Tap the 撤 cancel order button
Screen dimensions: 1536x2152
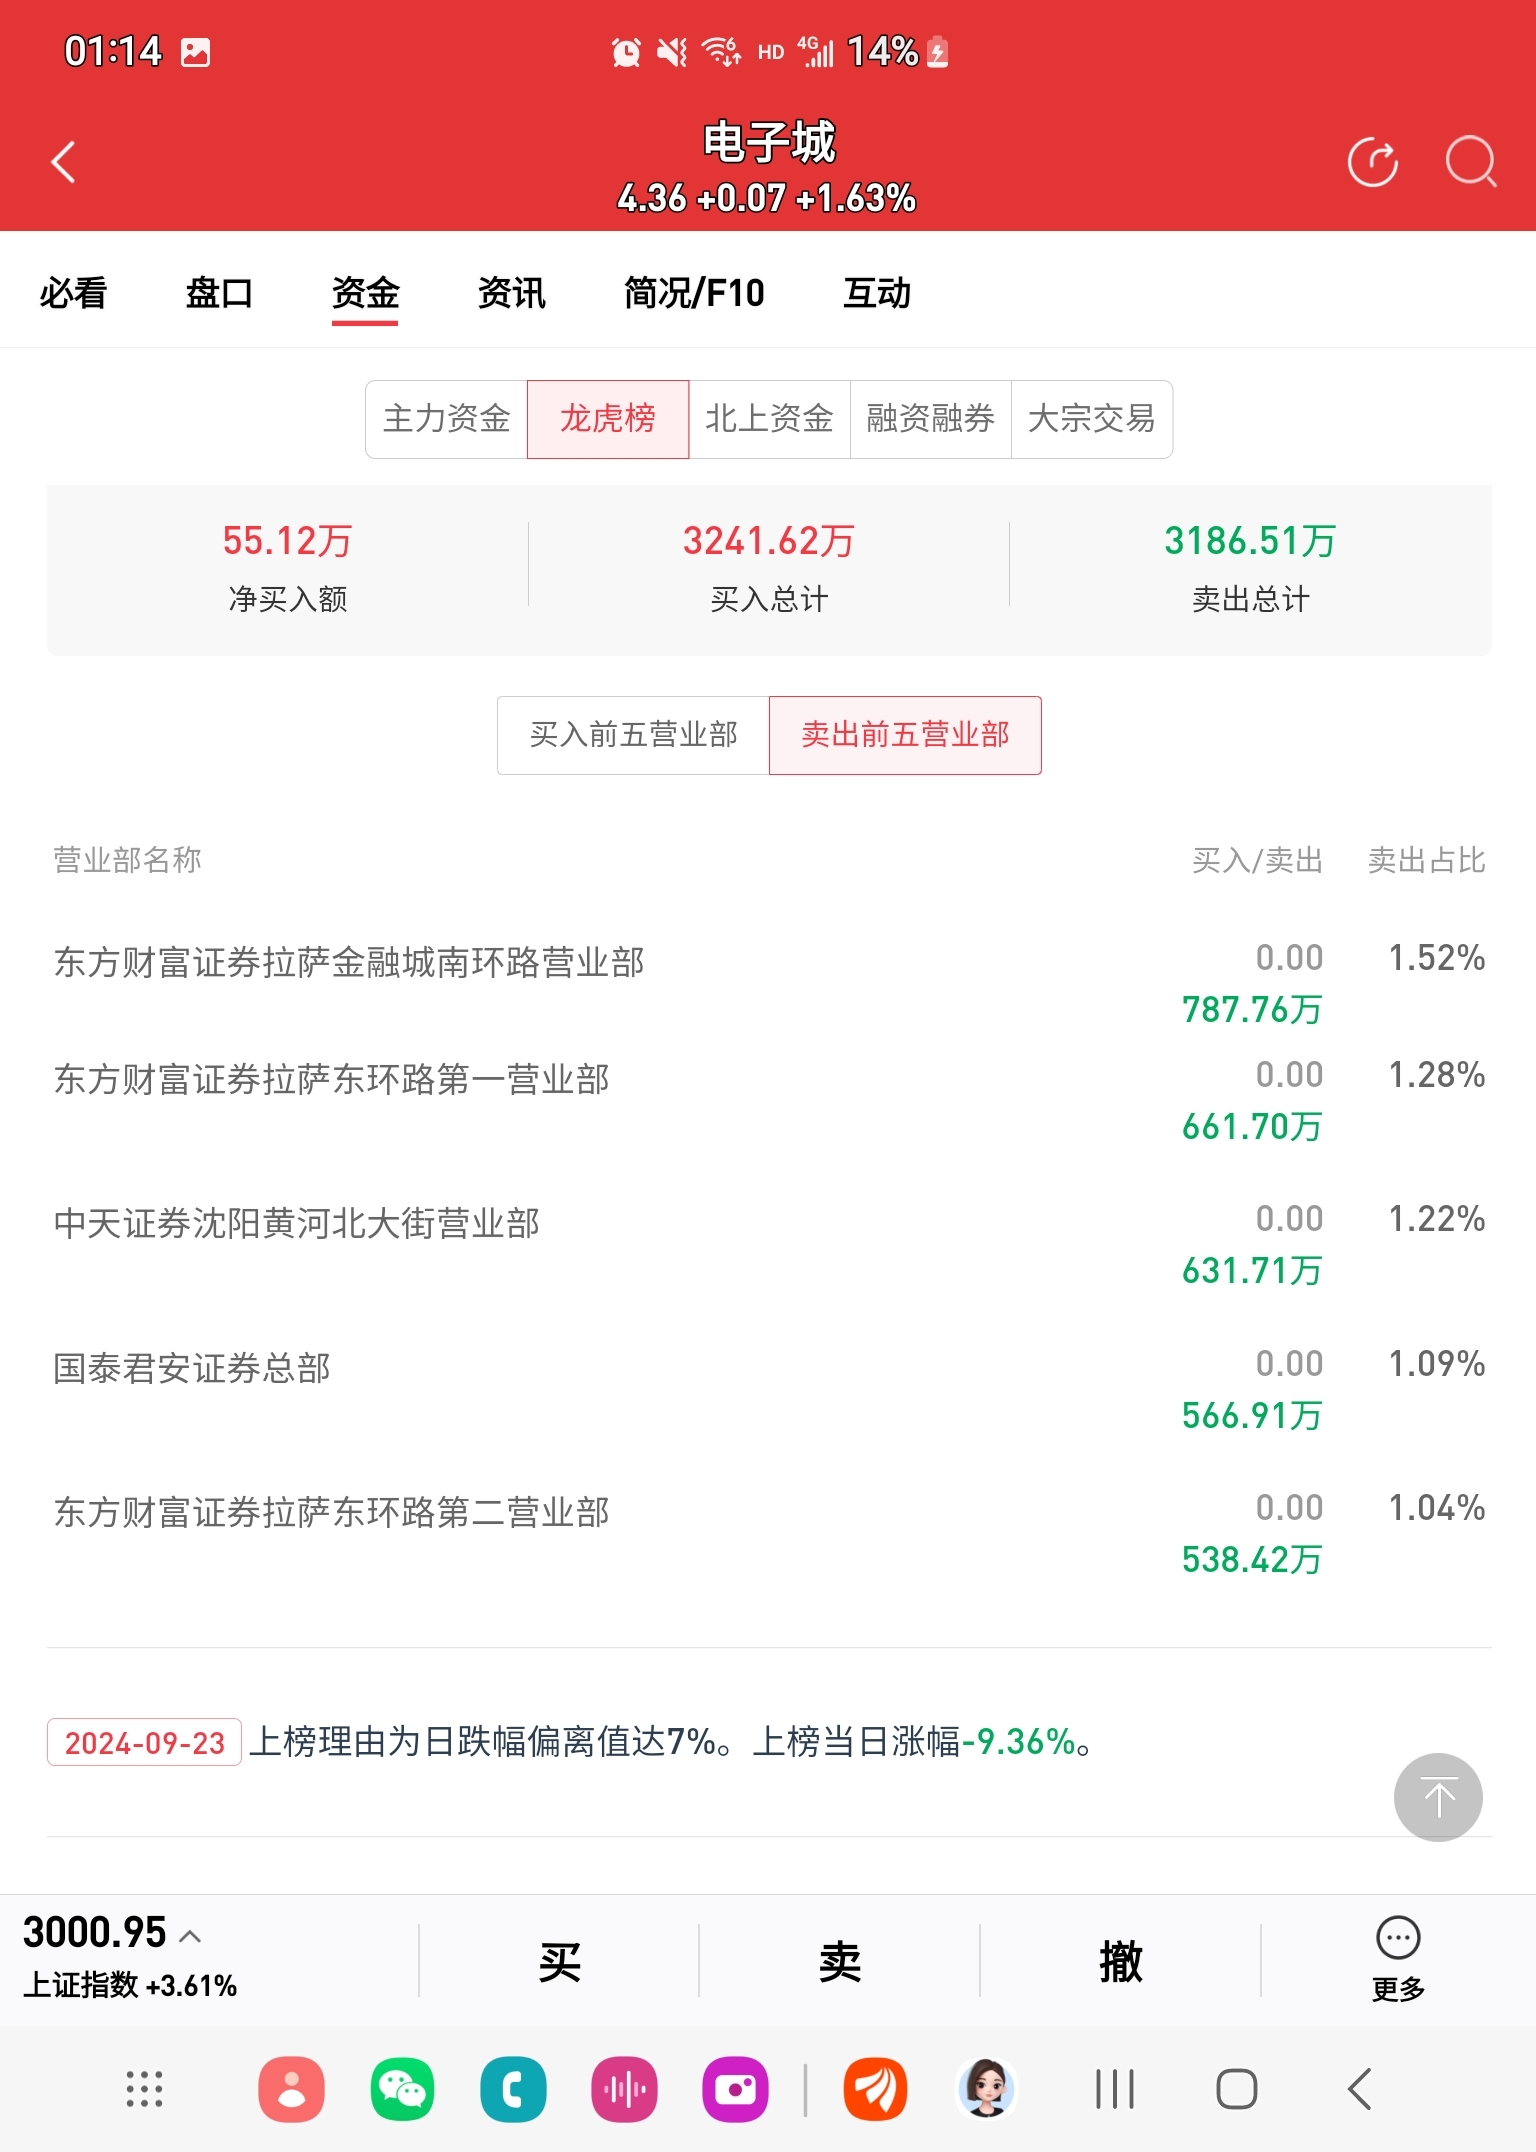(x=1120, y=1961)
